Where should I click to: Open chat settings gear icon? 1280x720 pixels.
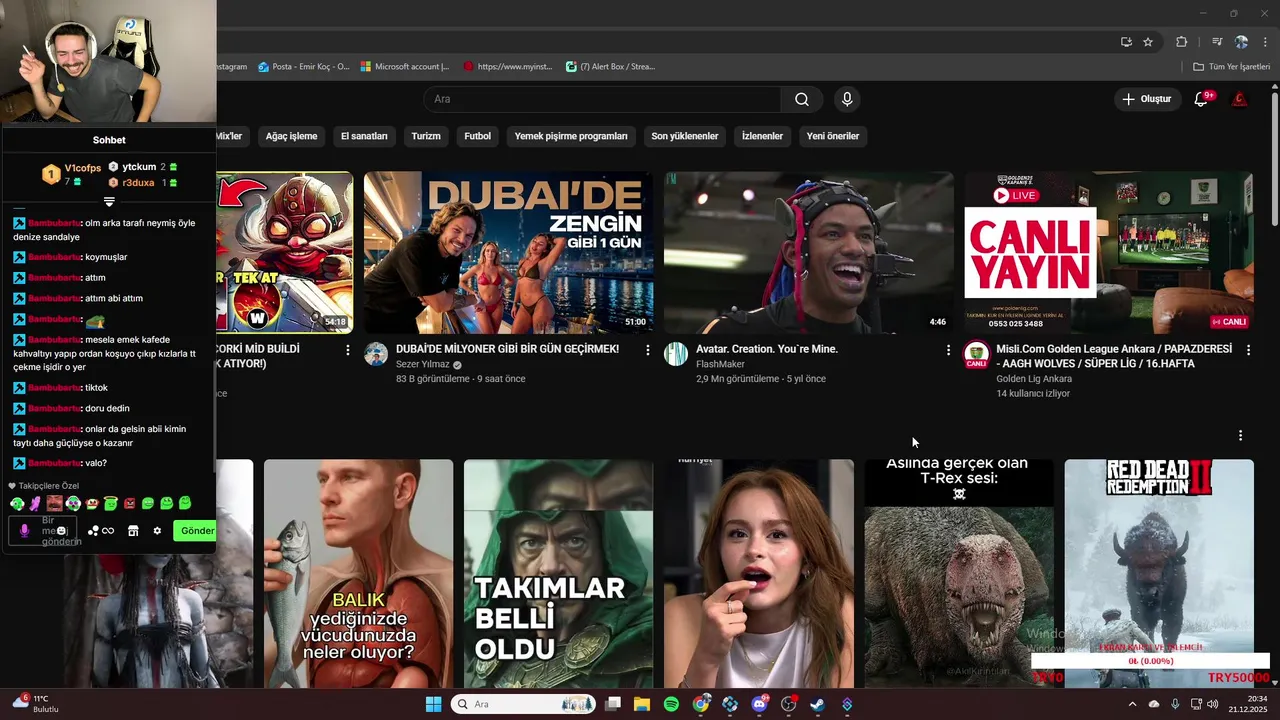[x=157, y=531]
